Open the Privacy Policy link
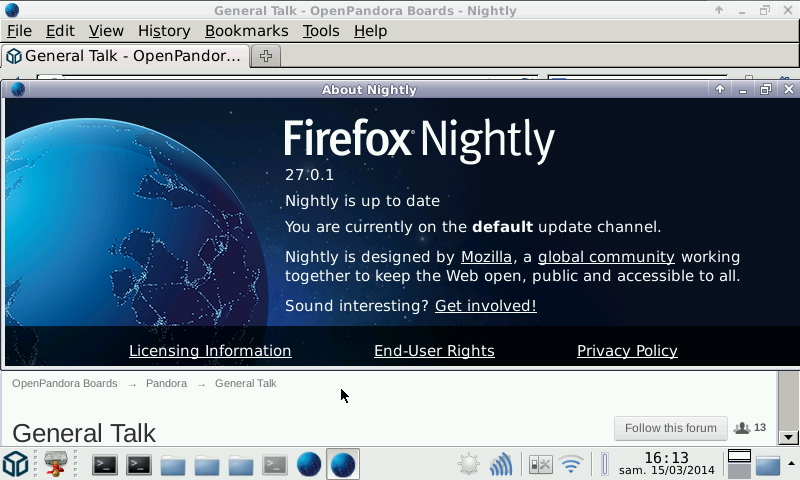800x480 pixels. tap(627, 351)
